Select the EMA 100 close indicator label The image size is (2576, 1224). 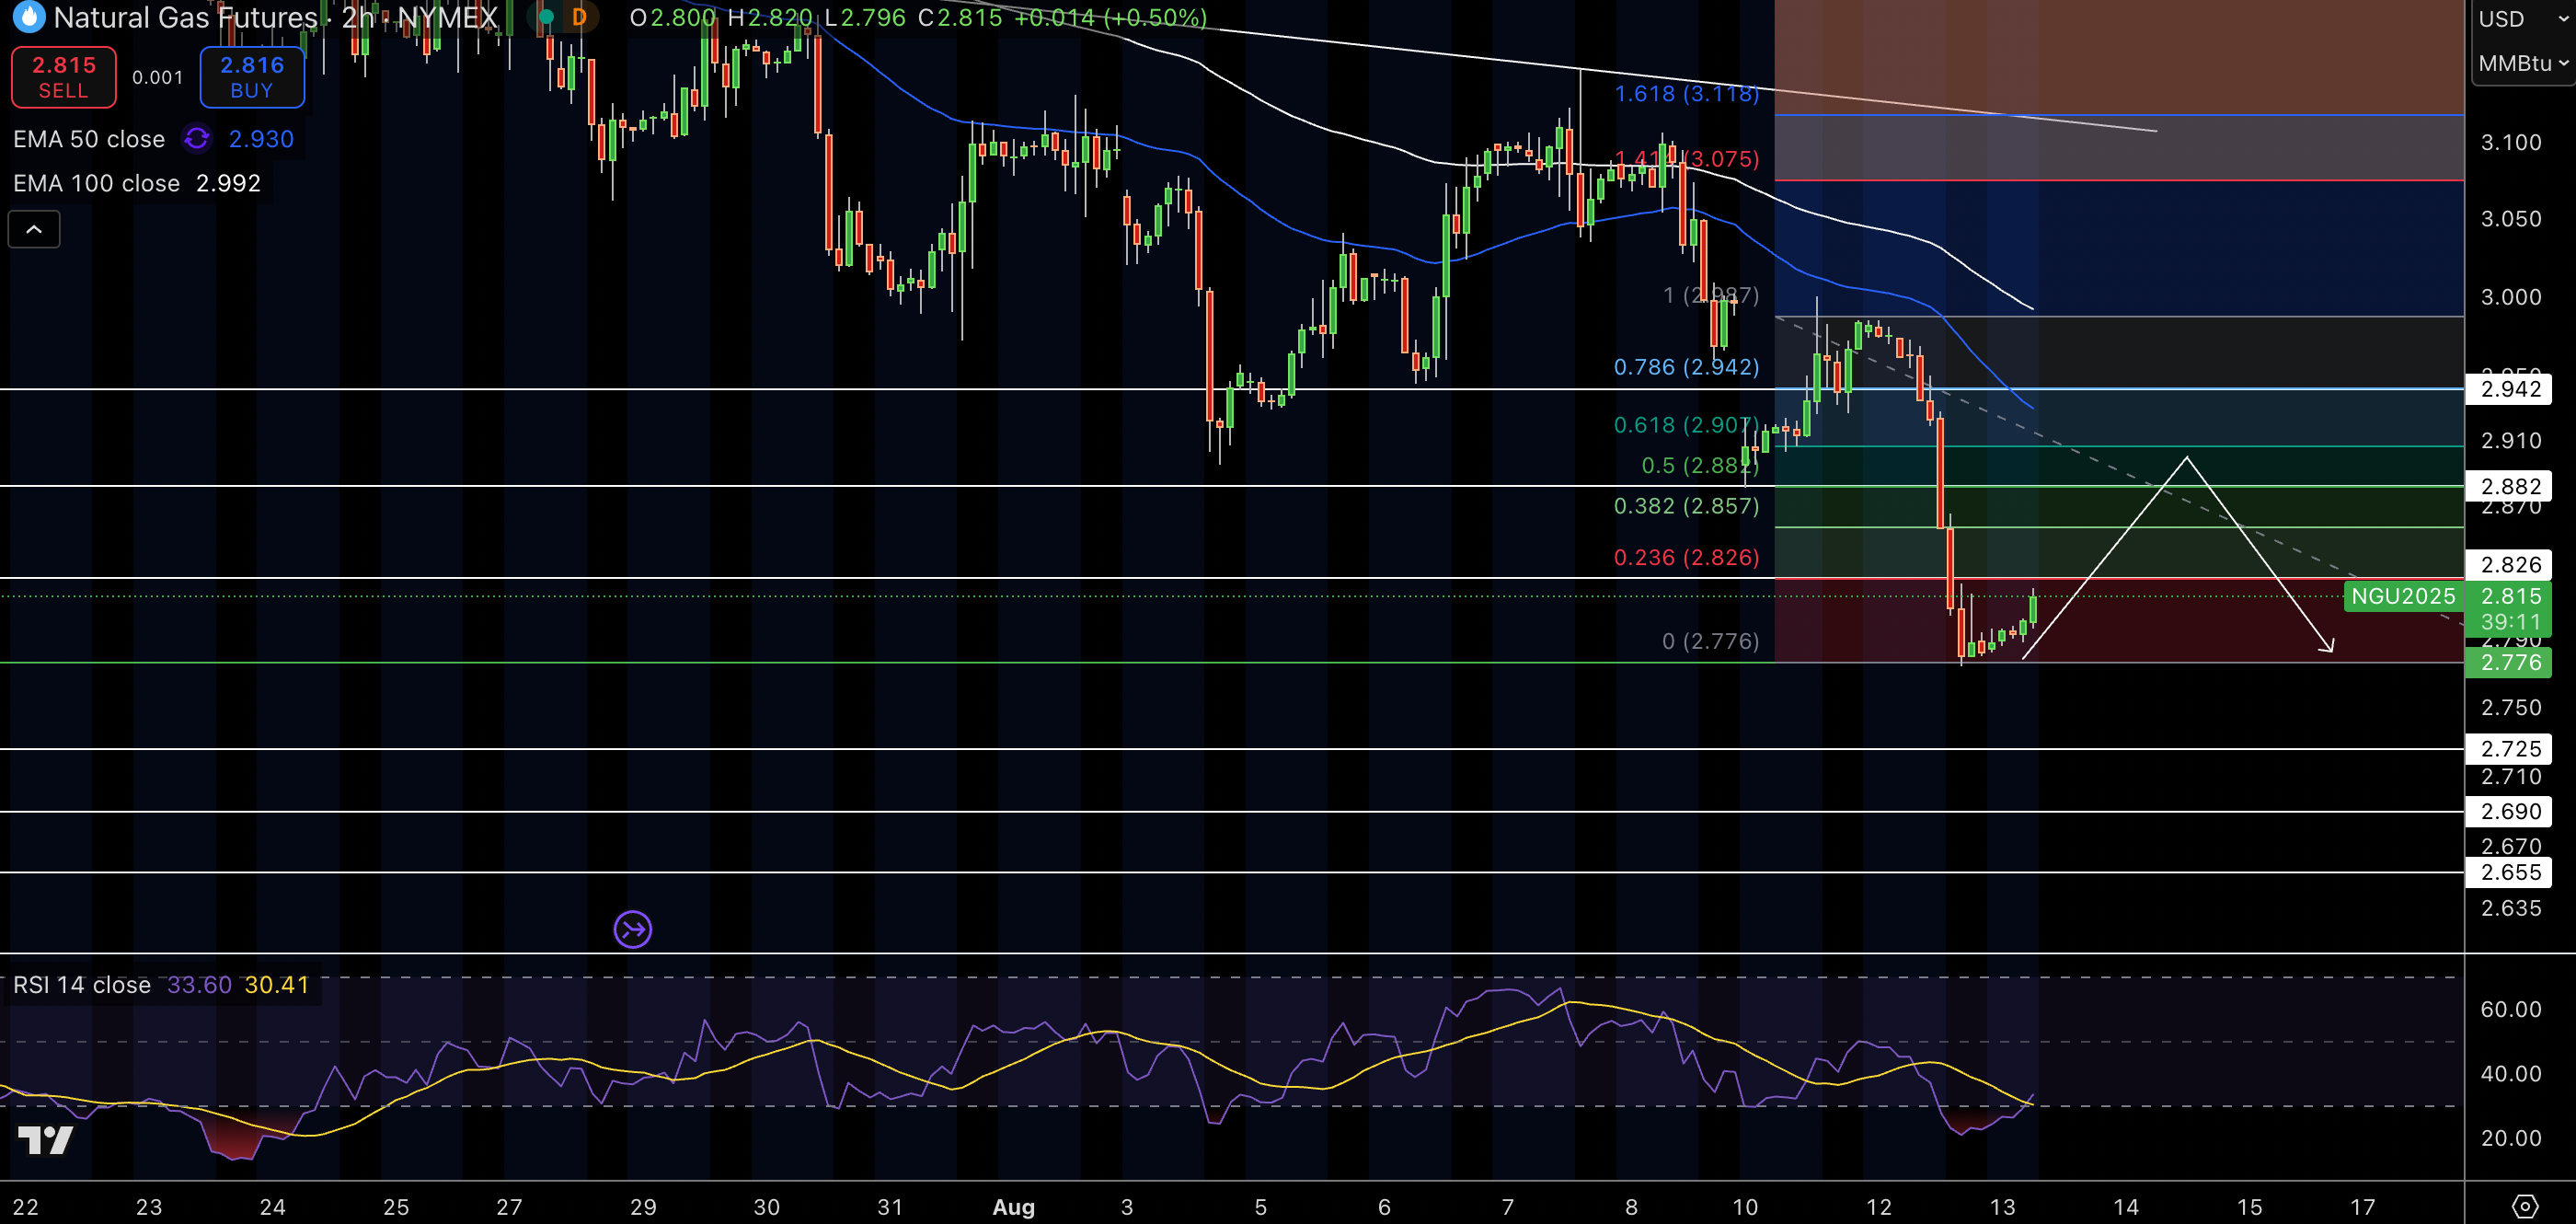pyautogui.click(x=96, y=183)
